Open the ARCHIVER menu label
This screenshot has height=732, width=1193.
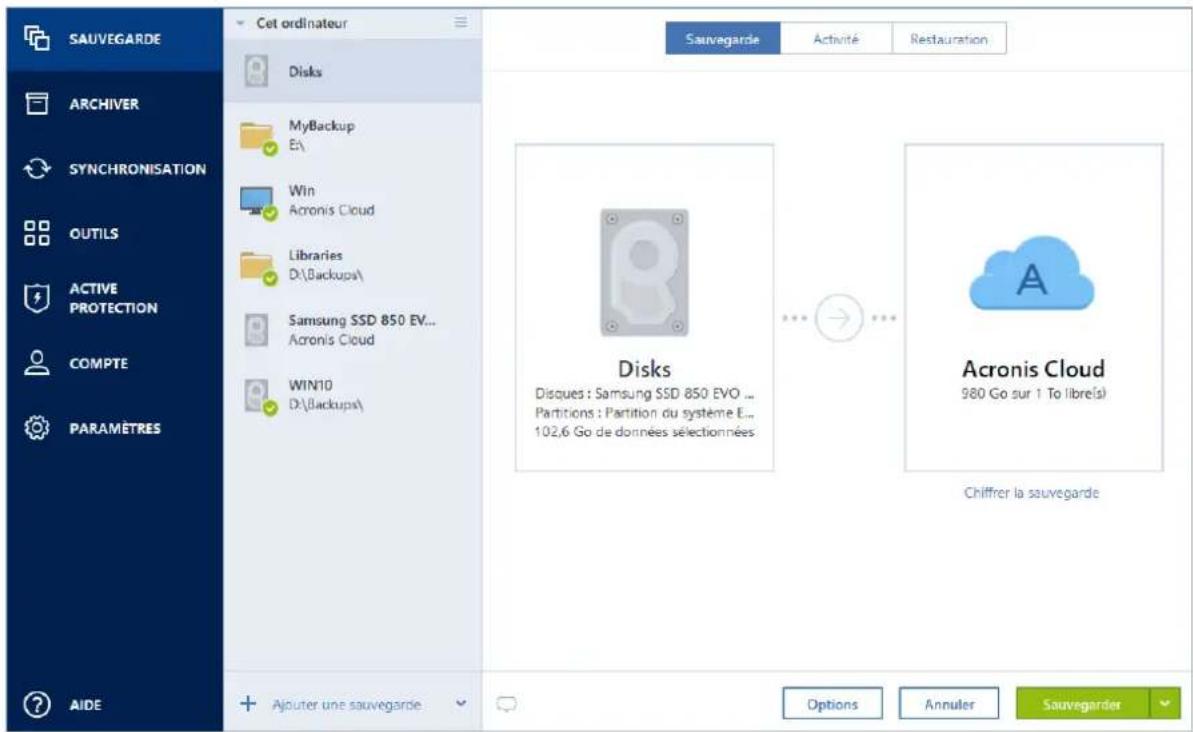click(104, 104)
